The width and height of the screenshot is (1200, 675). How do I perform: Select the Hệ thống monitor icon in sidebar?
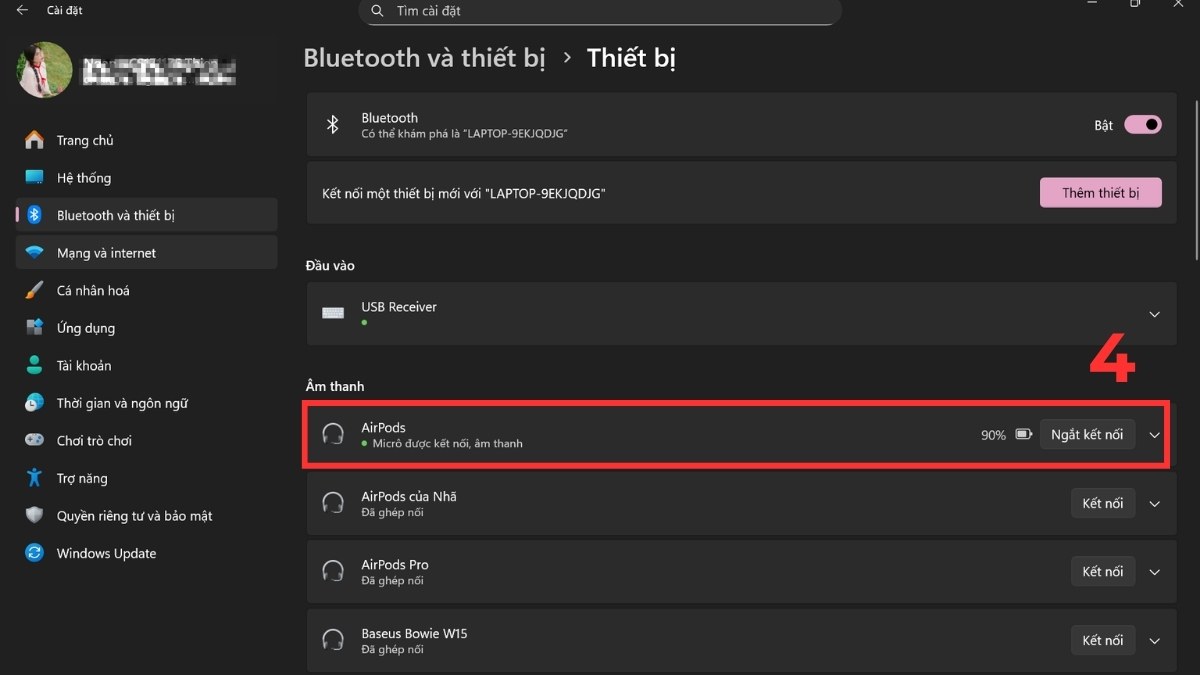click(33, 177)
